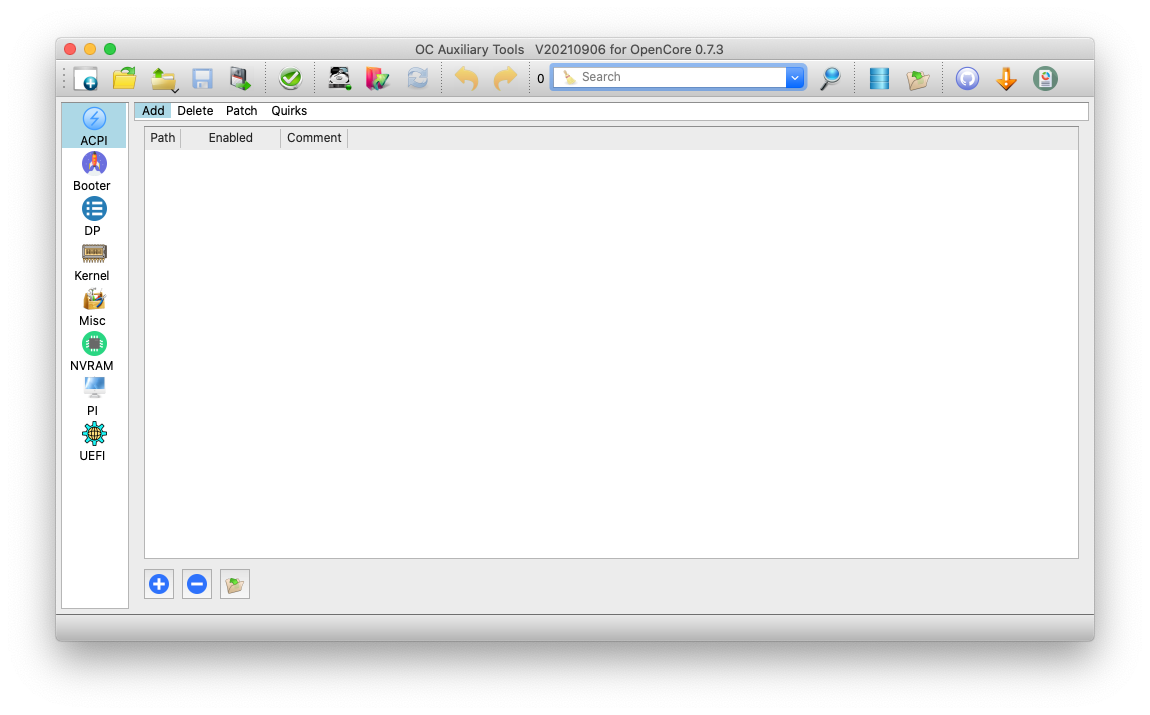Switch to the Delete tab
Screen dimensions: 1150x715
[x=195, y=111]
